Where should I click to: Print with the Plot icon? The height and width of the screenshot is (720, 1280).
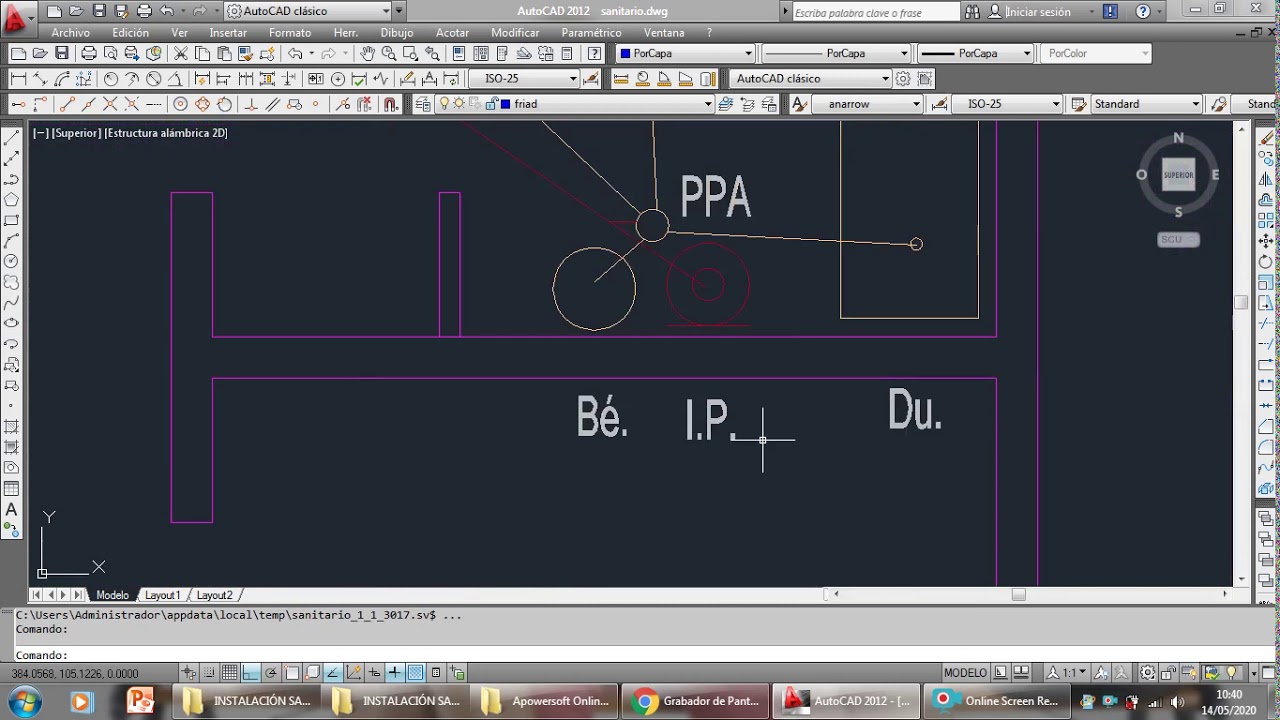pyautogui.click(x=89, y=53)
